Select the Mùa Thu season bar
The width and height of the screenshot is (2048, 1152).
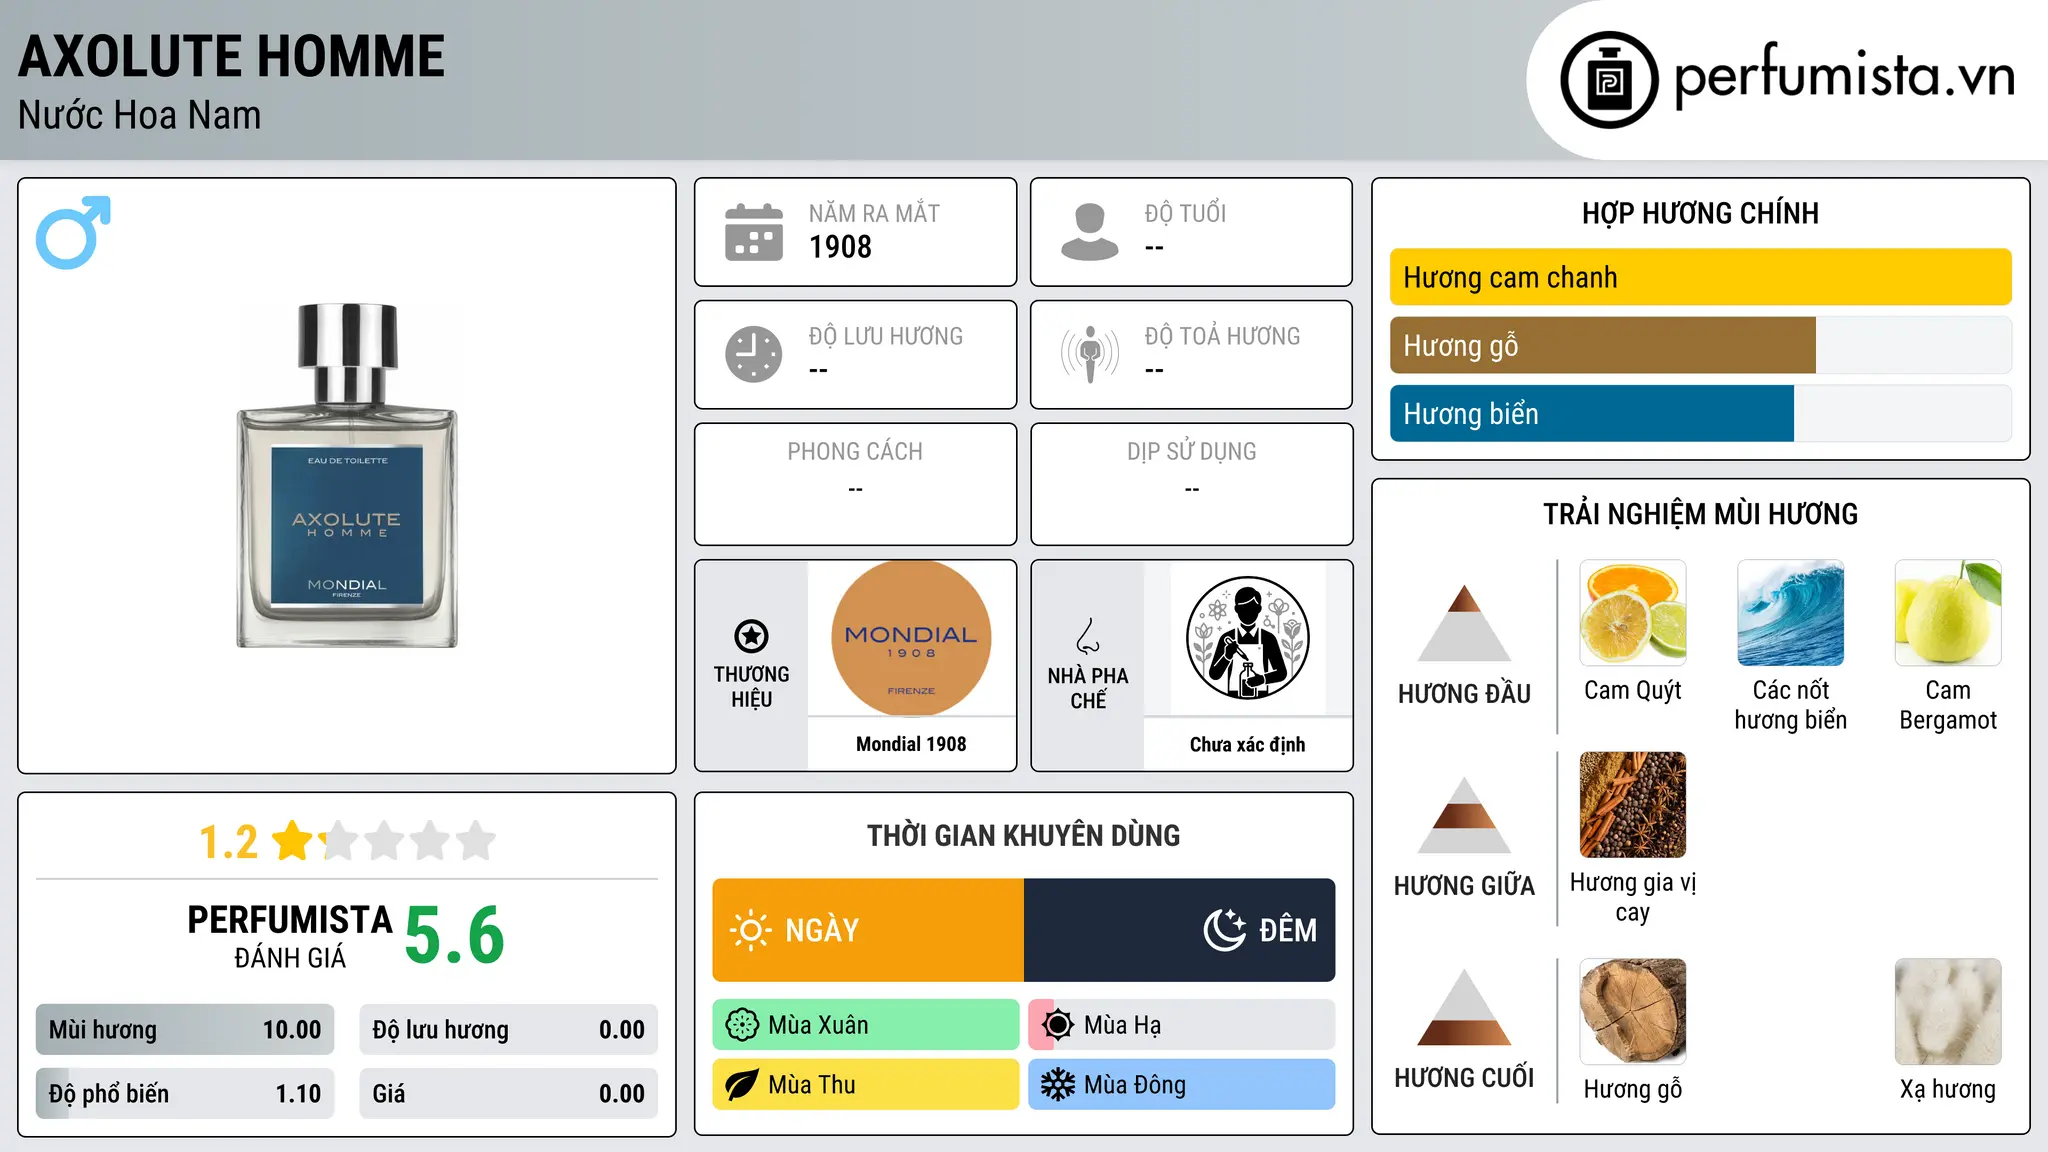866,1085
